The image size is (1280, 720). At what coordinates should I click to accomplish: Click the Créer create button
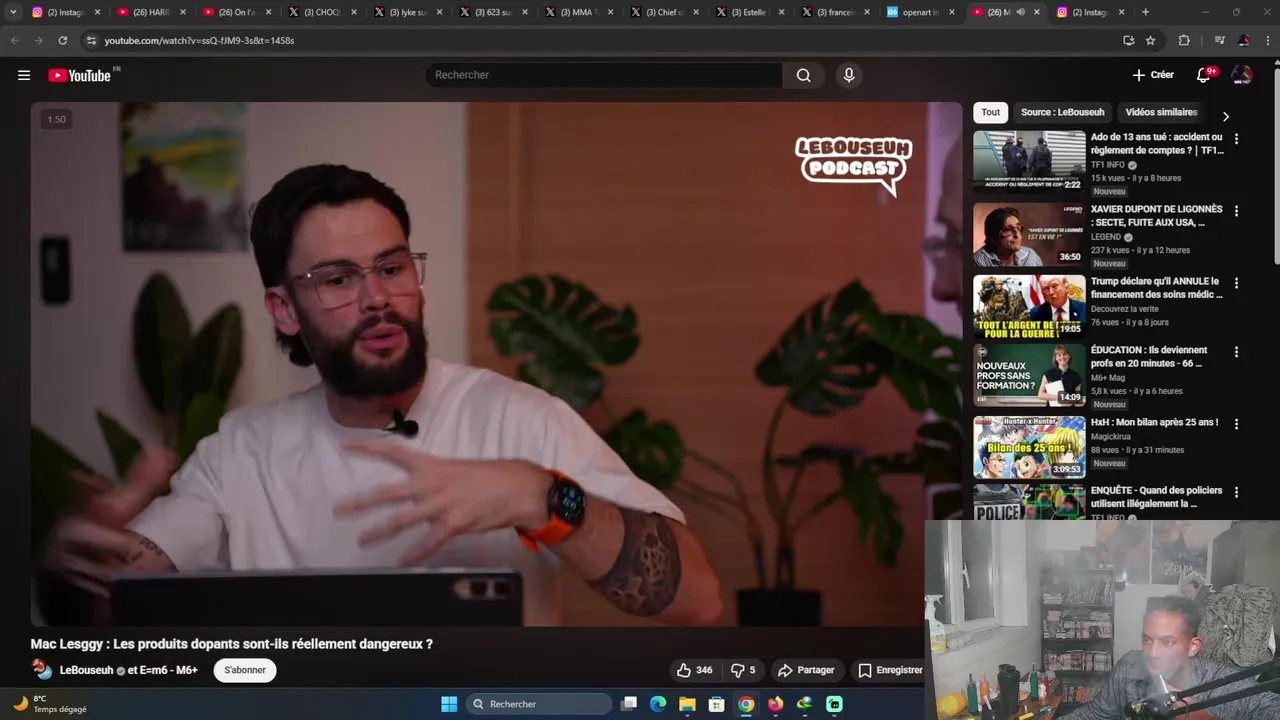[x=1153, y=75]
